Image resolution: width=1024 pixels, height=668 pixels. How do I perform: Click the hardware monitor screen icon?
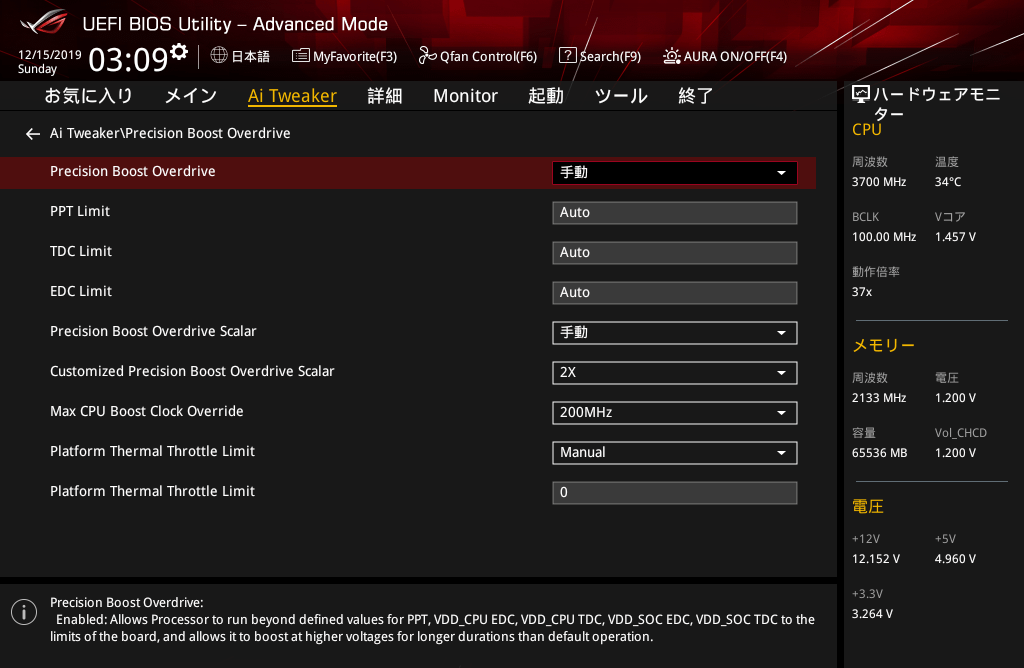tap(860, 95)
